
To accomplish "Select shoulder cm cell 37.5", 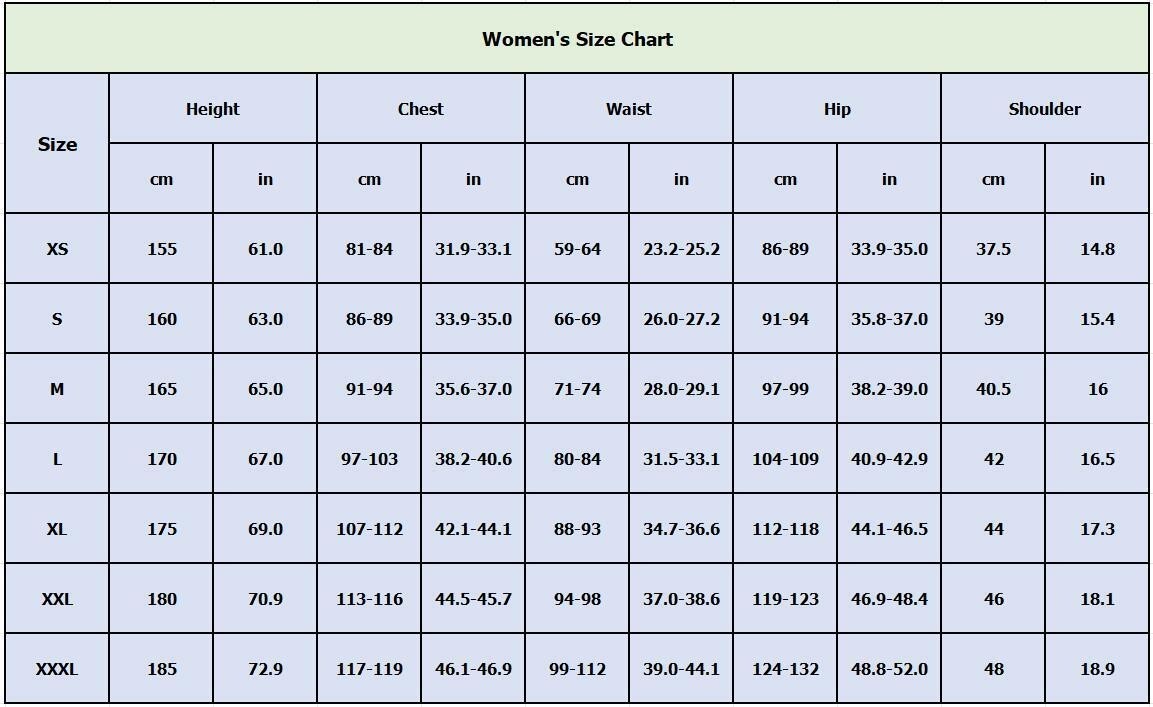I will (x=993, y=249).
